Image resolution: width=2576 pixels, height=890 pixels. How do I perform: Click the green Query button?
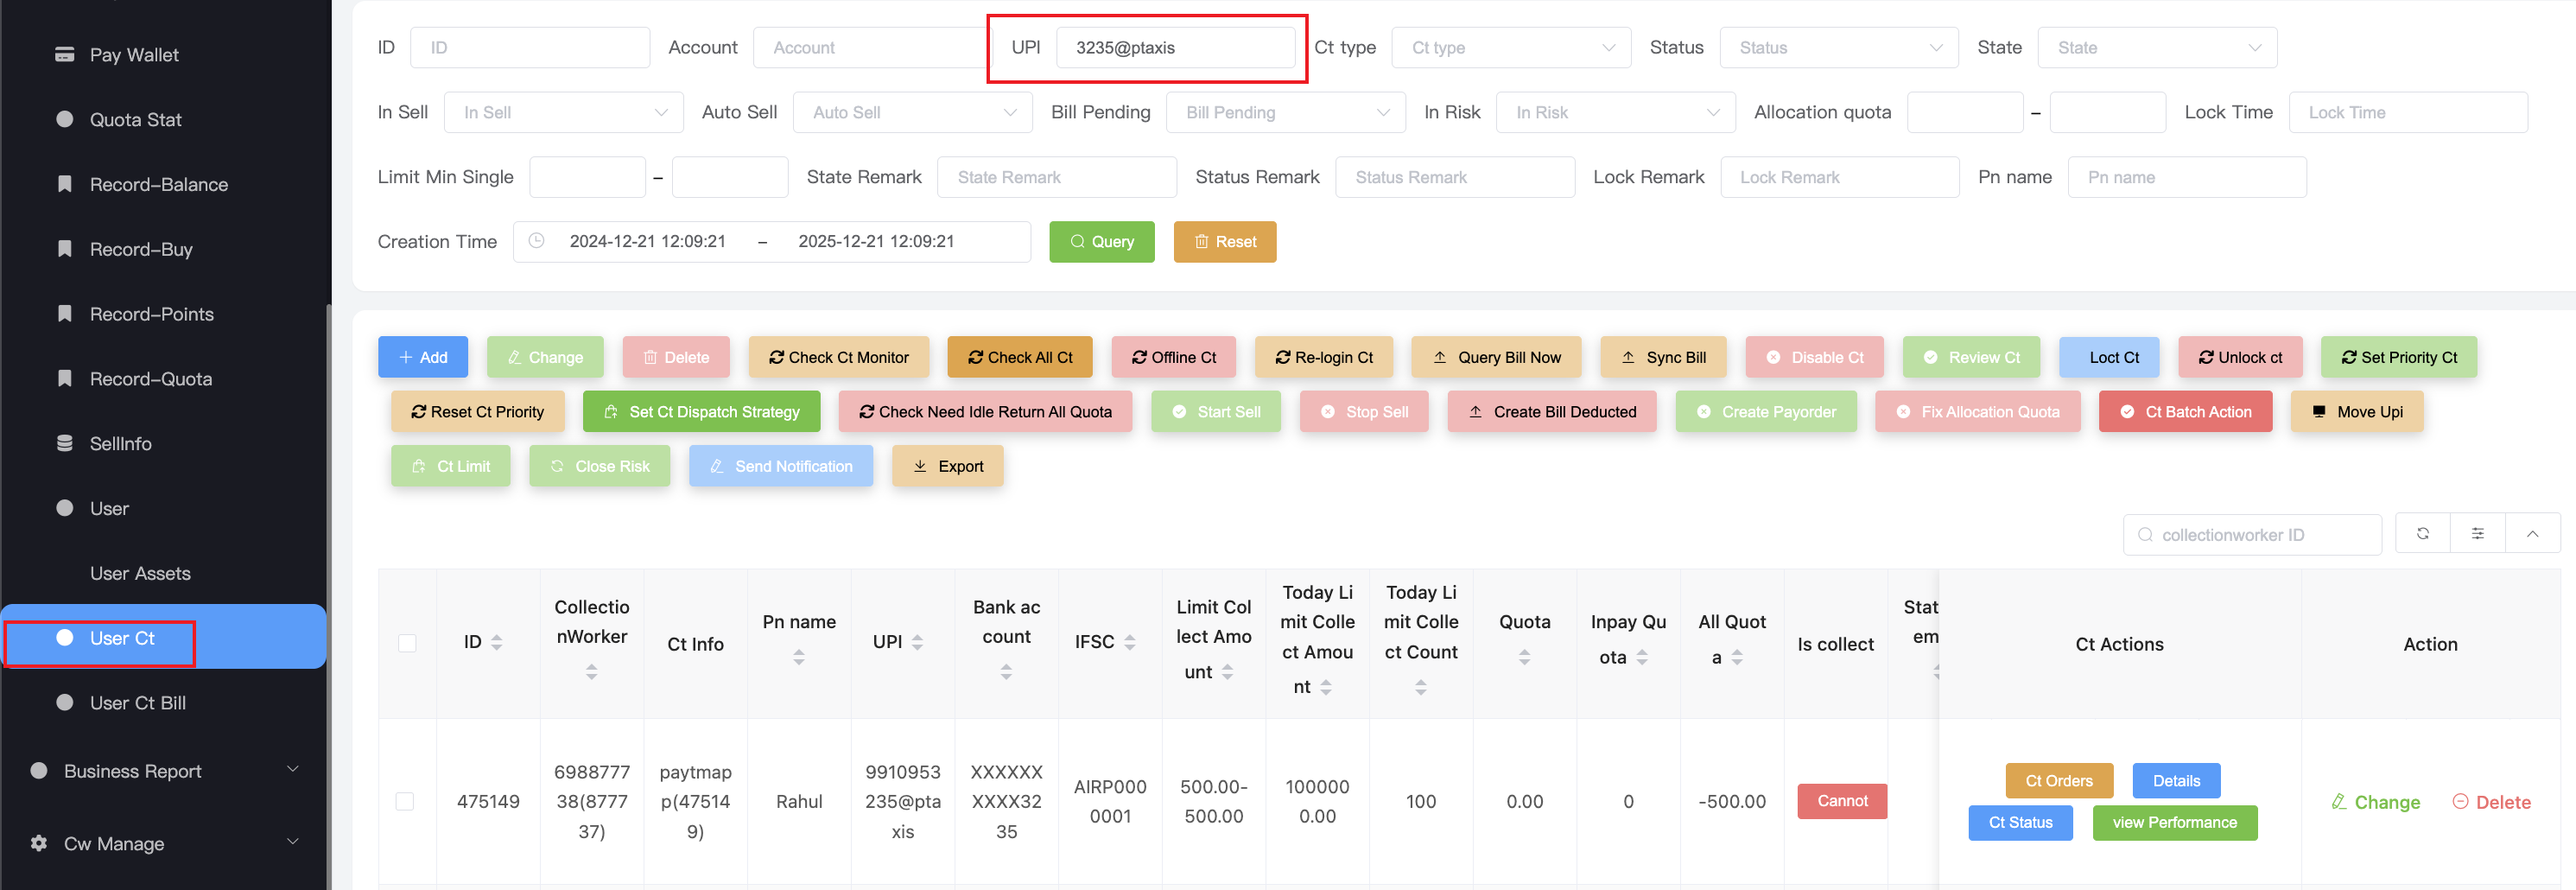1101,242
